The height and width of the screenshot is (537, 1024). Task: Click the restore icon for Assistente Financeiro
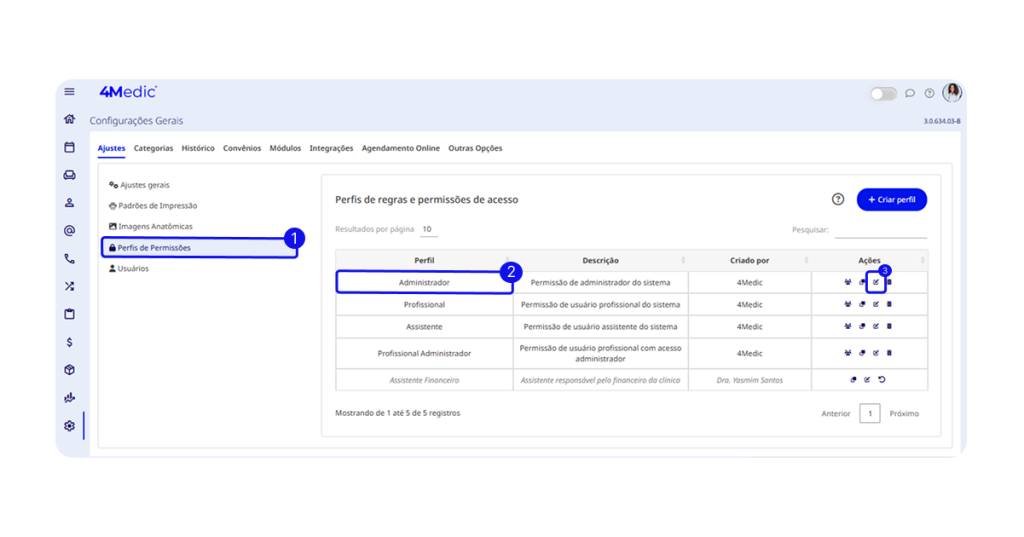(x=882, y=380)
